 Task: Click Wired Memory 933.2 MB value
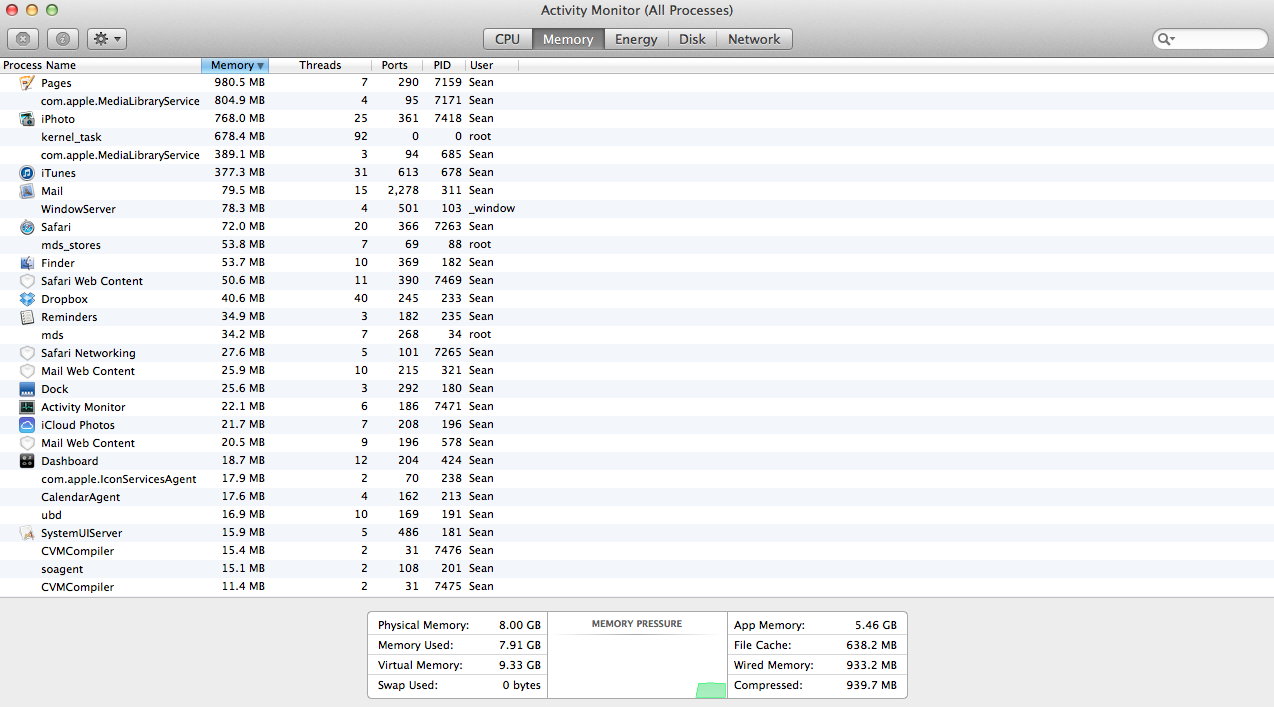pos(872,665)
